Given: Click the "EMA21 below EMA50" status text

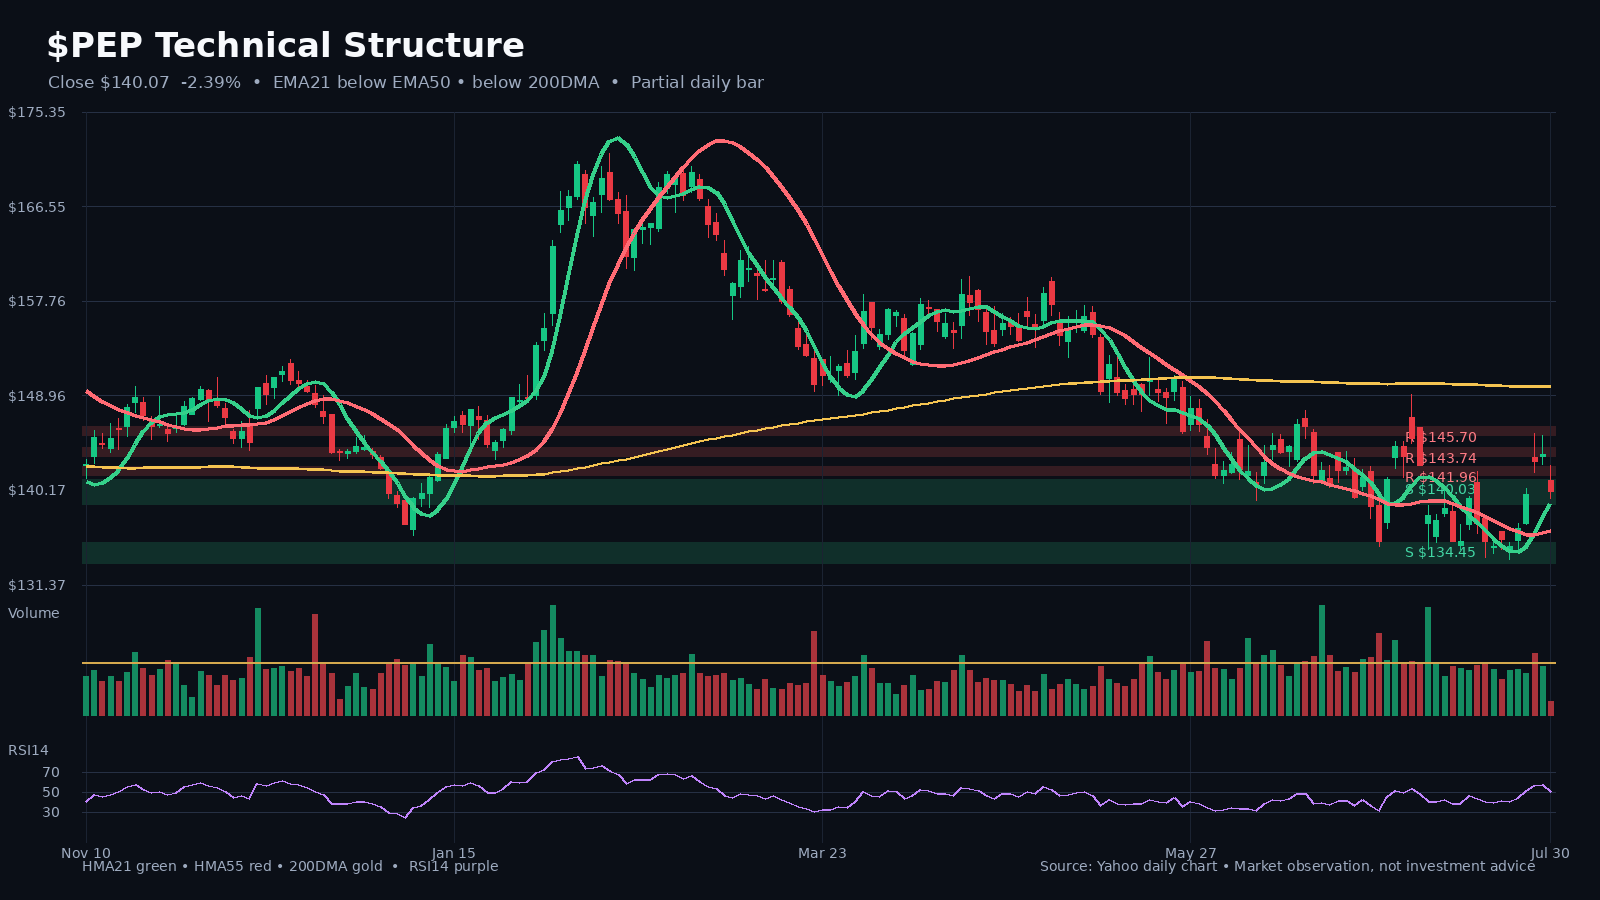Looking at the screenshot, I should [362, 83].
